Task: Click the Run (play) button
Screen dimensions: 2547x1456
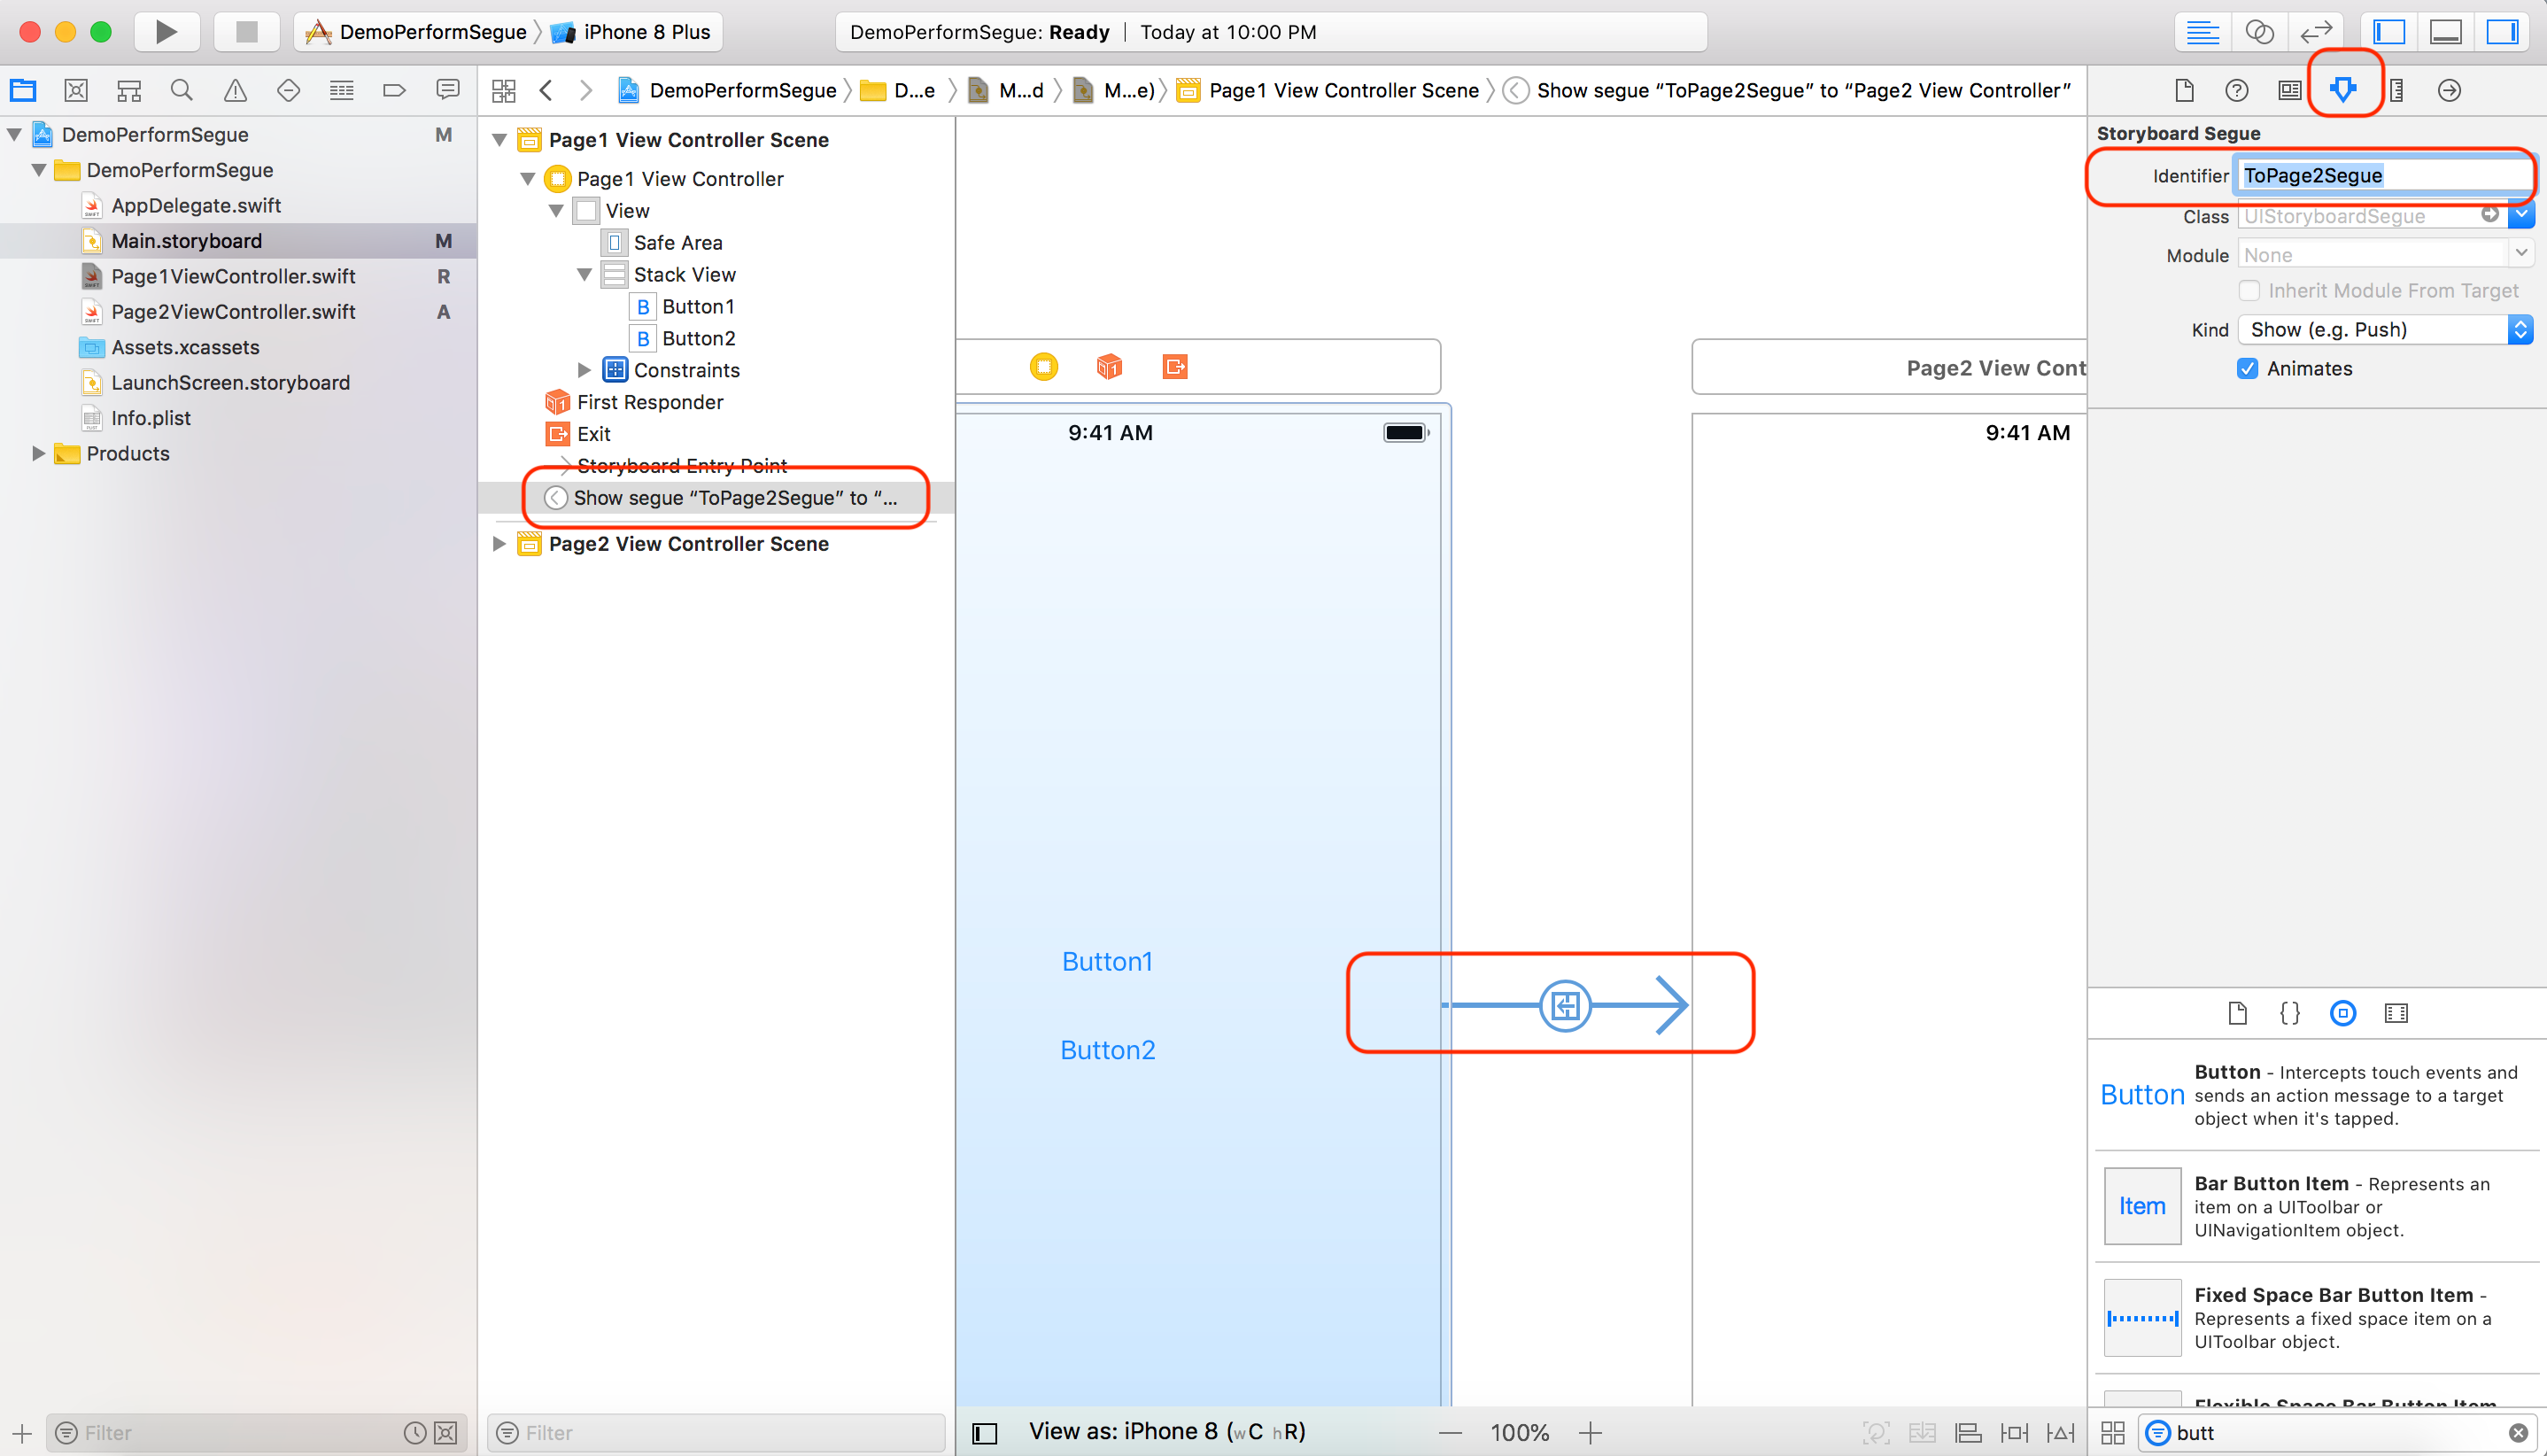Action: (x=166, y=31)
